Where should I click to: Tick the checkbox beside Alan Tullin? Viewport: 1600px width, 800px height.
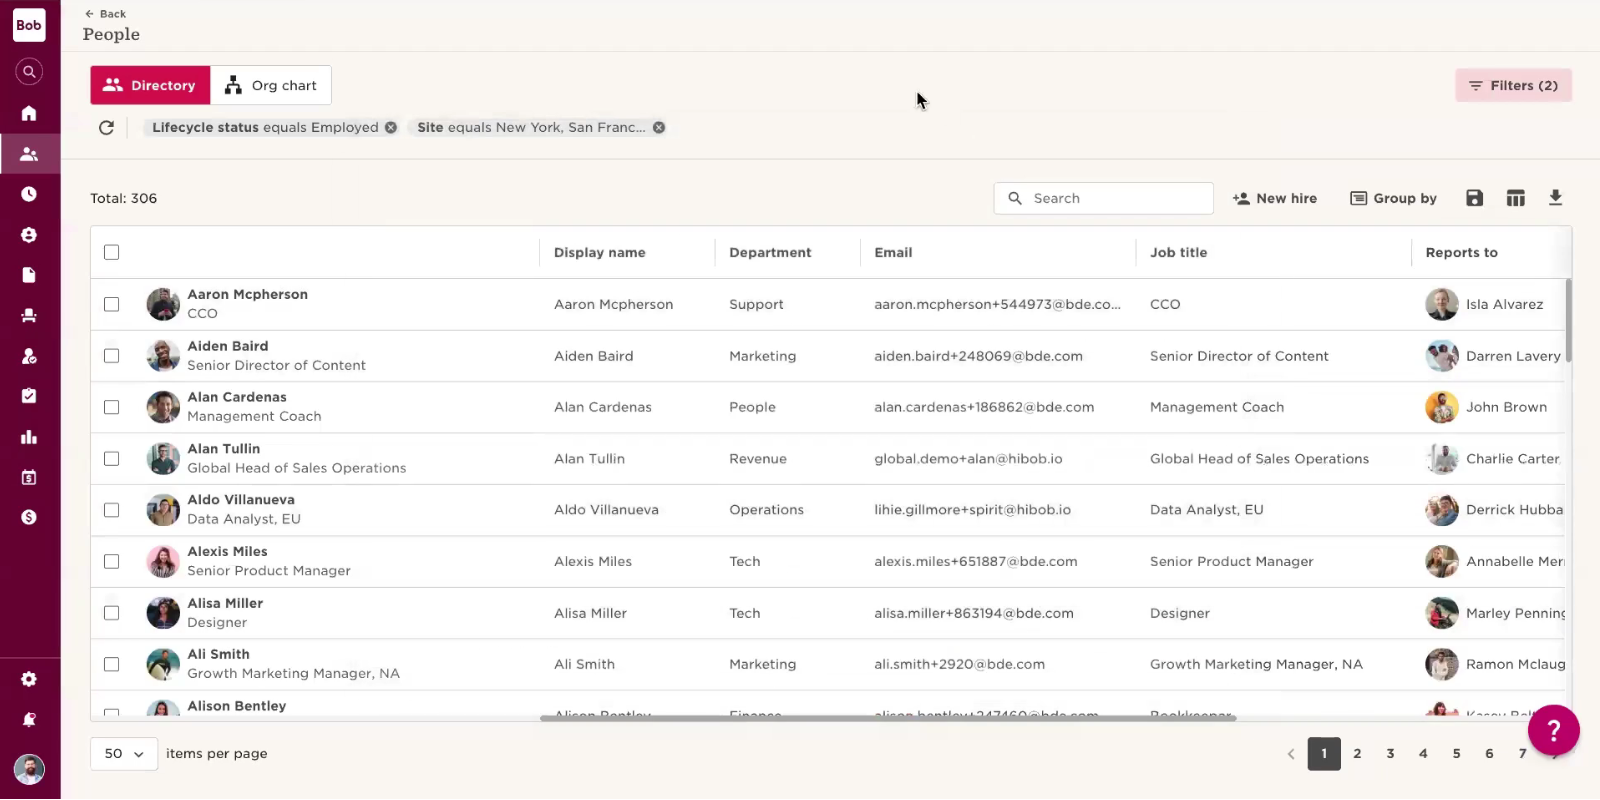coord(112,459)
